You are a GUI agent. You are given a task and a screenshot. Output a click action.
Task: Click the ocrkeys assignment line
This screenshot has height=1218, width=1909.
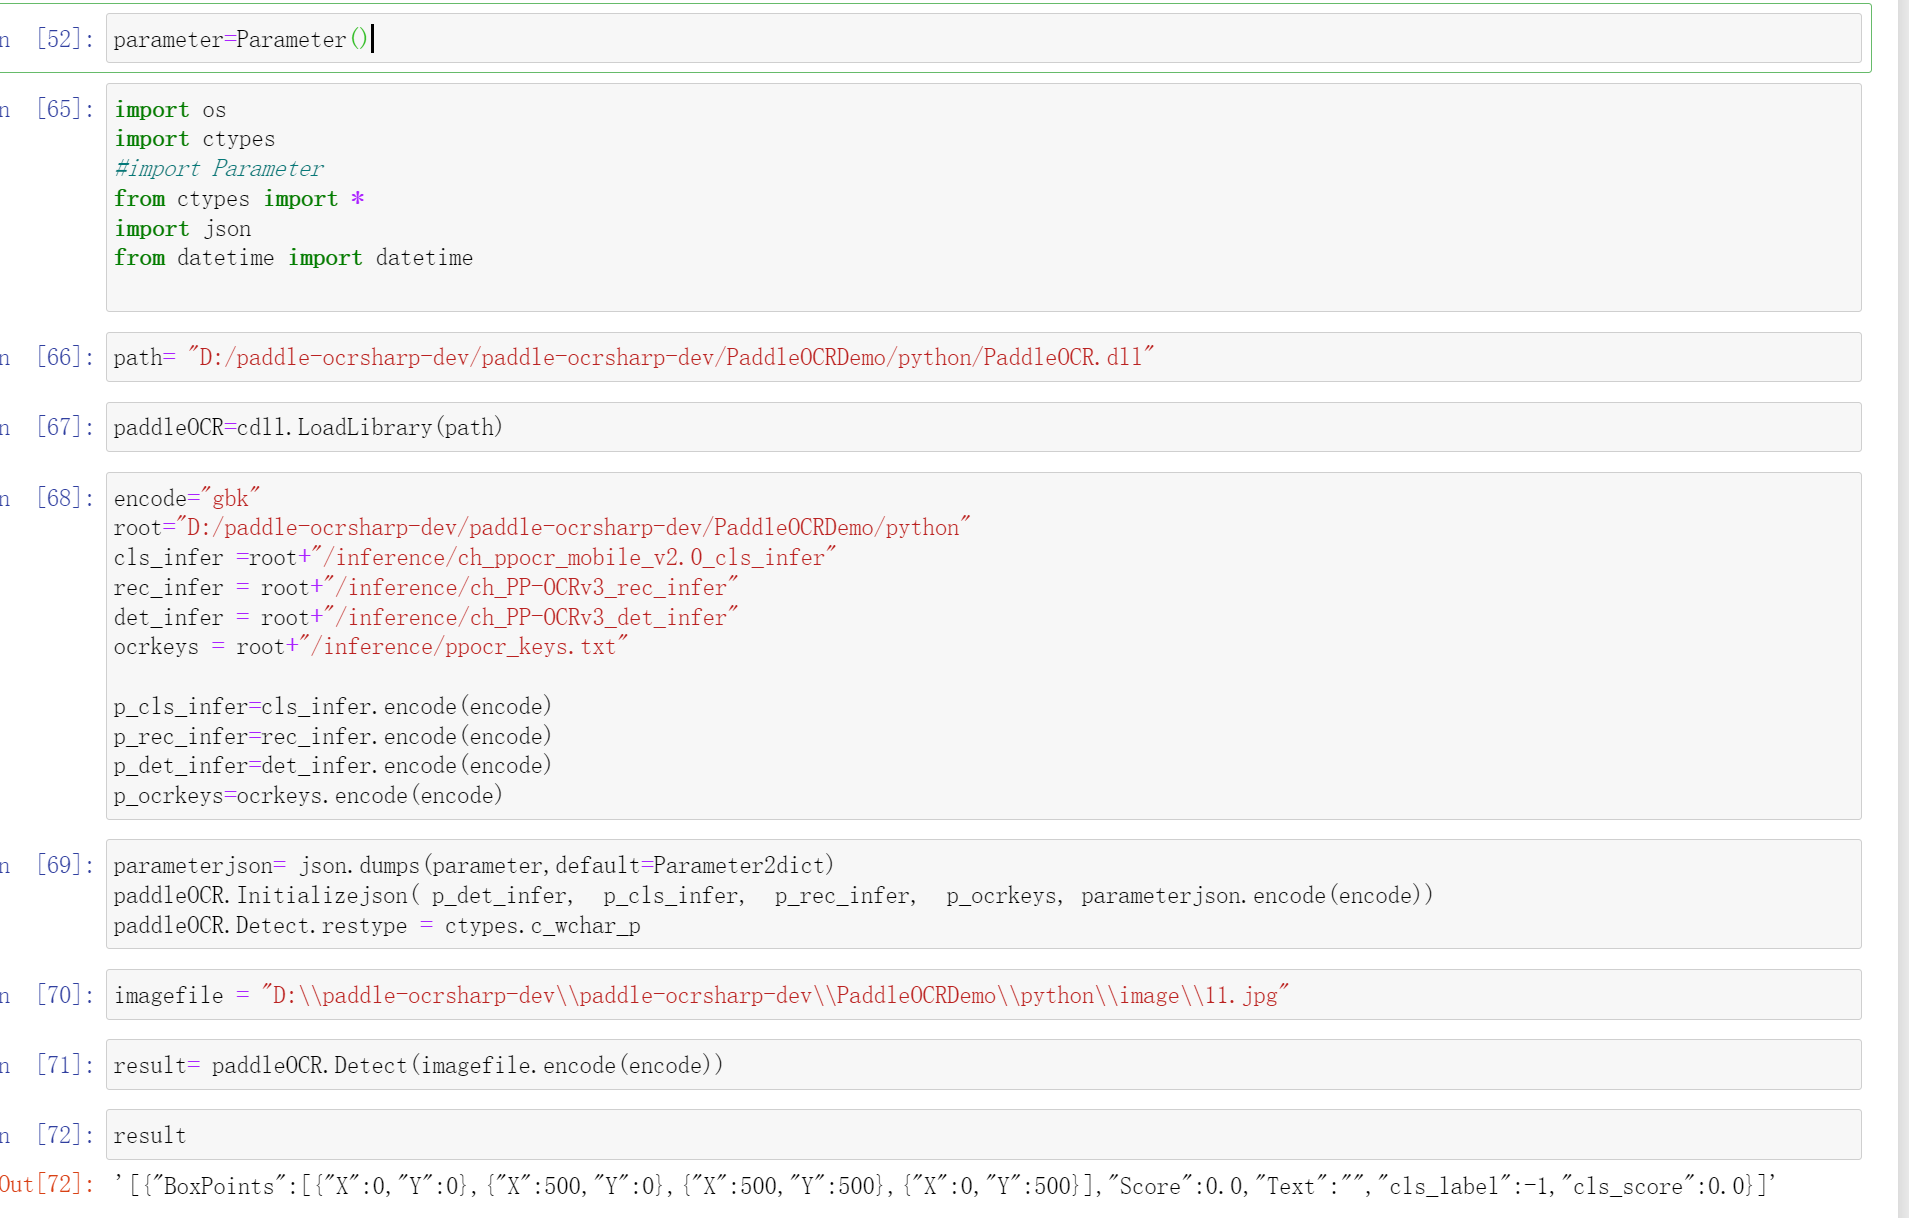tap(371, 646)
